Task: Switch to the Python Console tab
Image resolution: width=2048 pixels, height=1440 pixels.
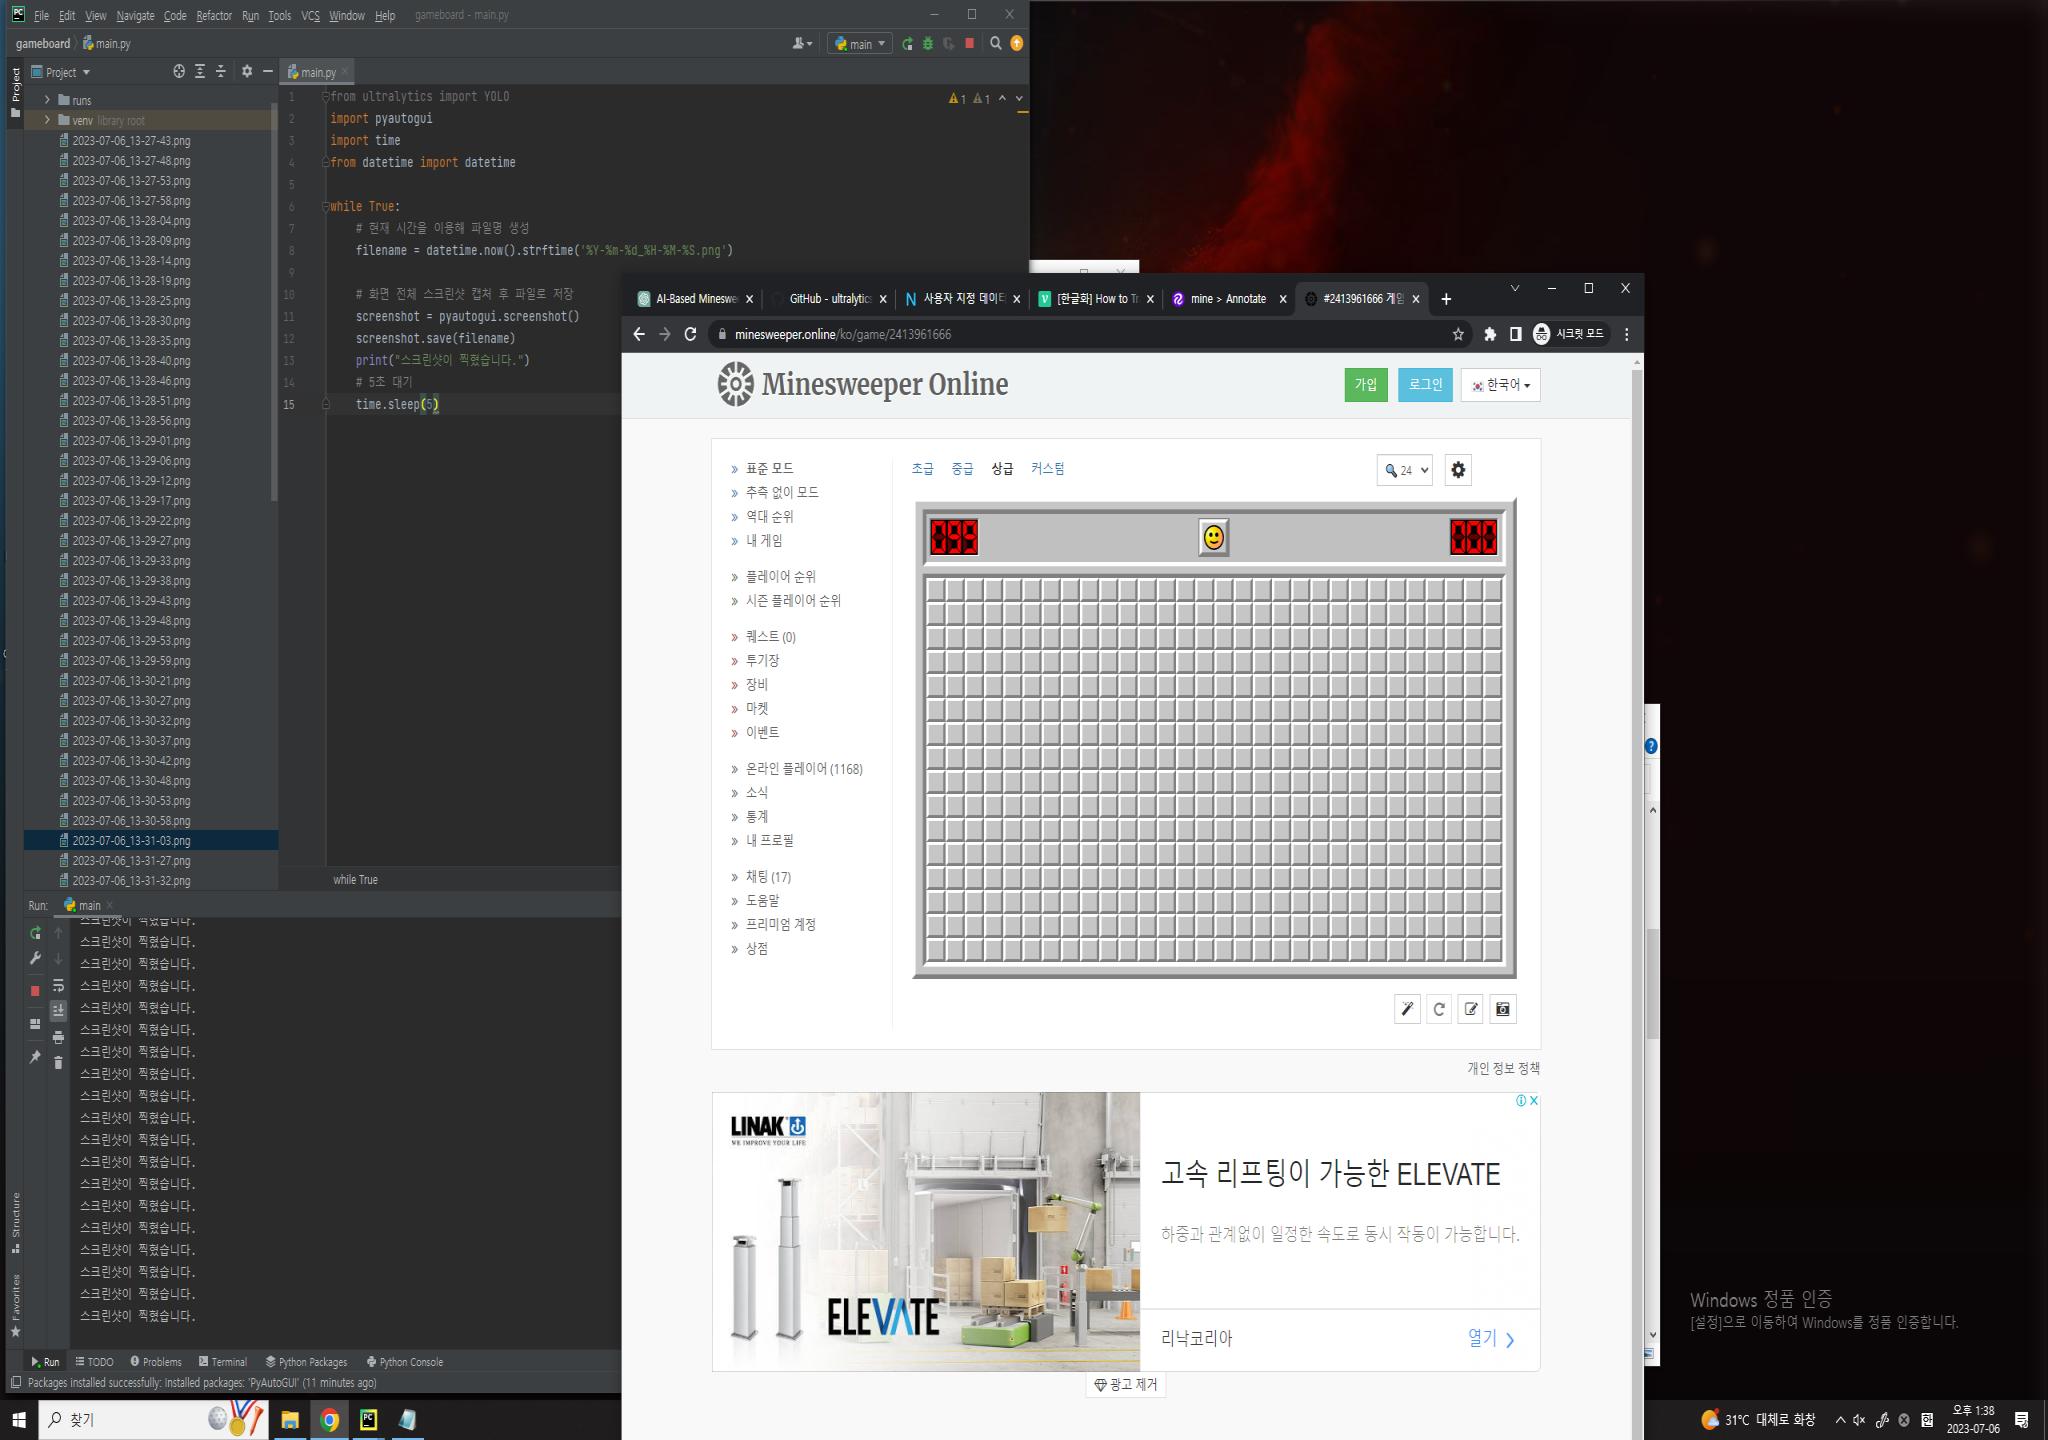Action: click(405, 1362)
